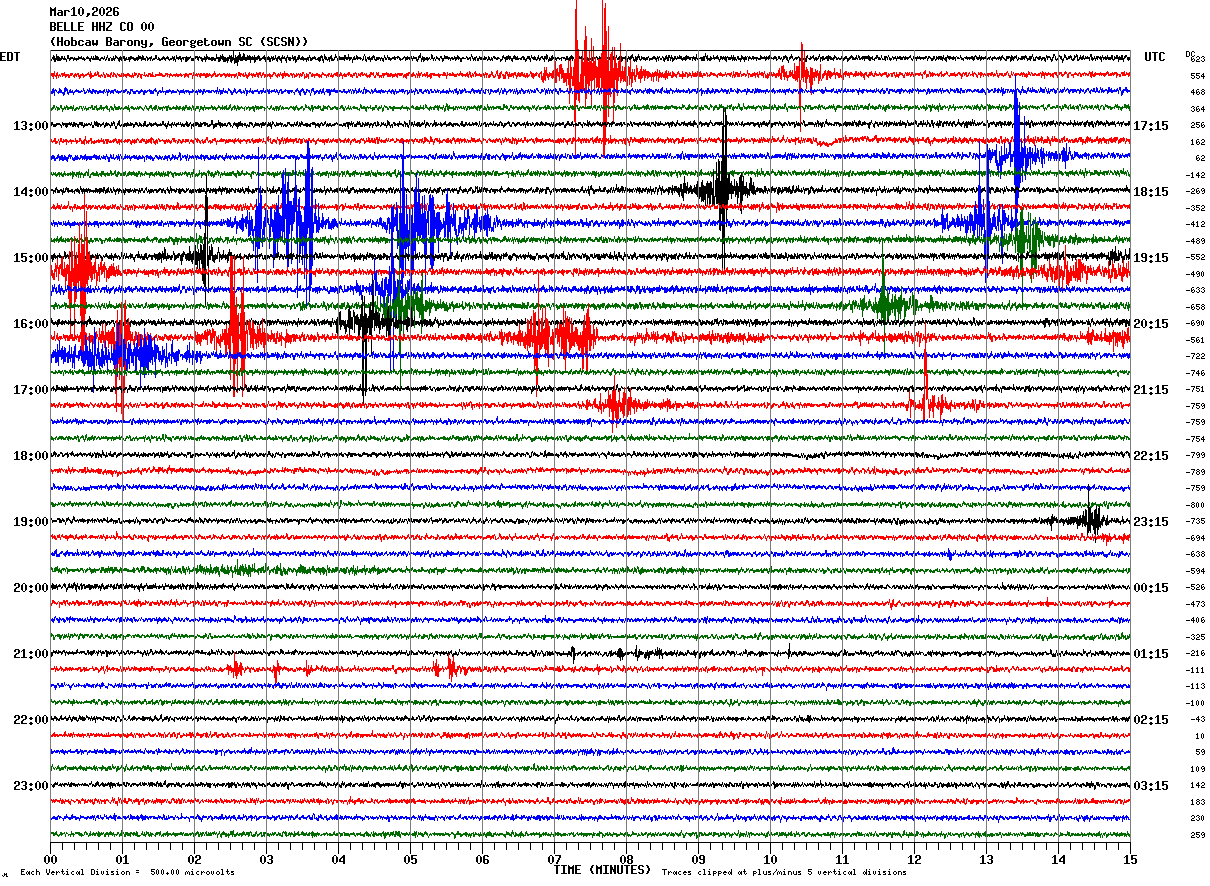Click the "EDT" timezone header
Image resolution: width=1210 pixels, height=886 pixels.
coord(10,57)
